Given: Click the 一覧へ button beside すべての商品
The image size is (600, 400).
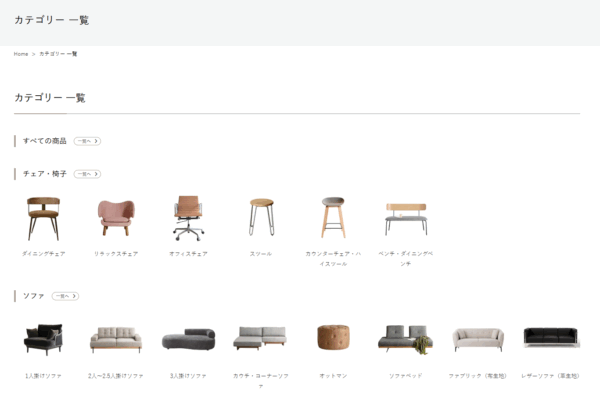Looking at the screenshot, I should tap(87, 141).
